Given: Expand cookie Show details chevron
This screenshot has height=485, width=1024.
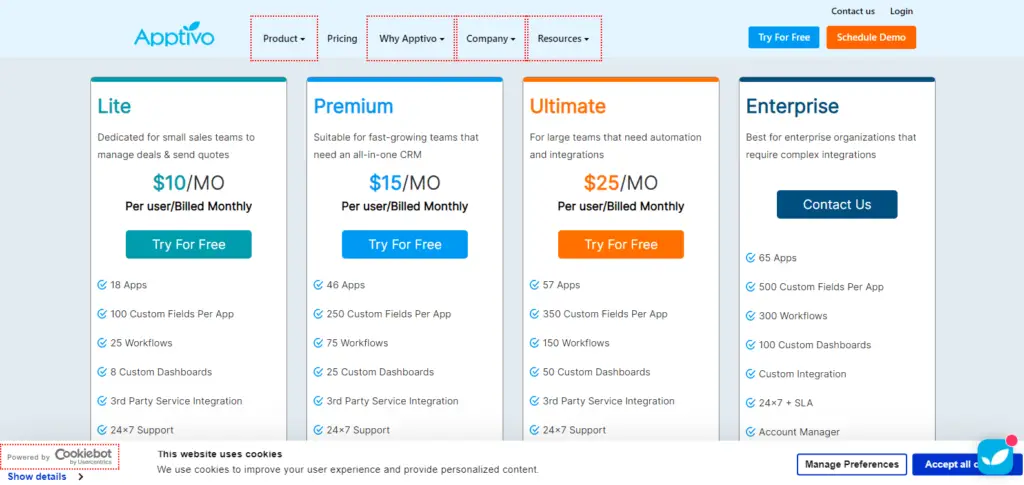Looking at the screenshot, I should pos(80,477).
